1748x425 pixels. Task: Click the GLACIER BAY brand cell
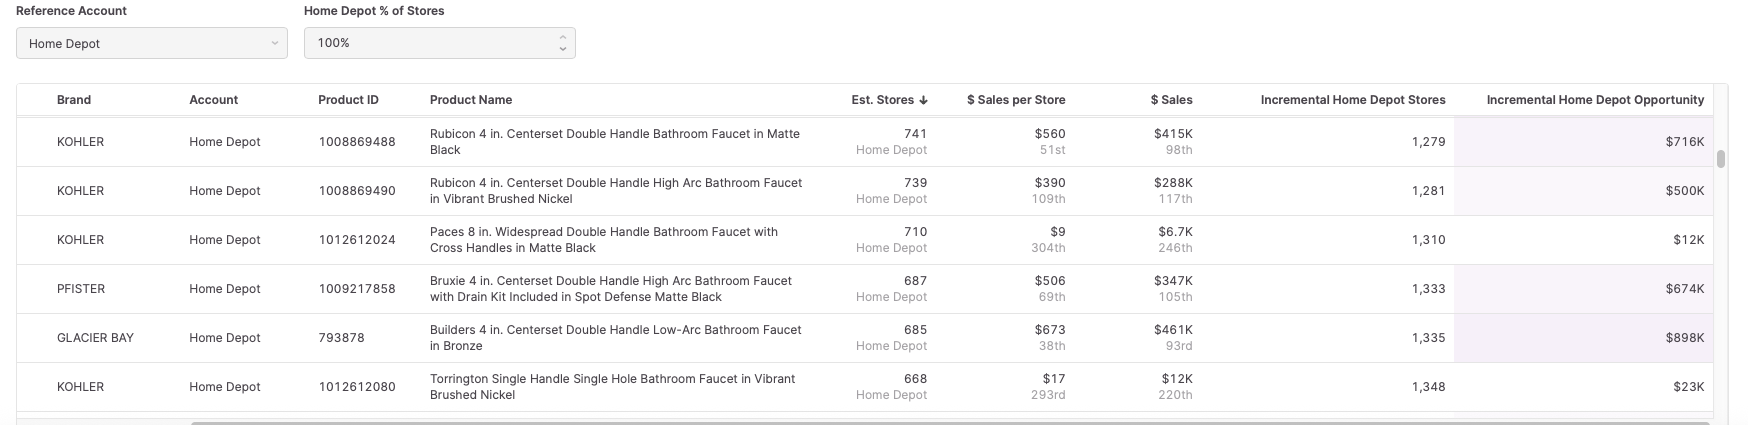pyautogui.click(x=95, y=338)
